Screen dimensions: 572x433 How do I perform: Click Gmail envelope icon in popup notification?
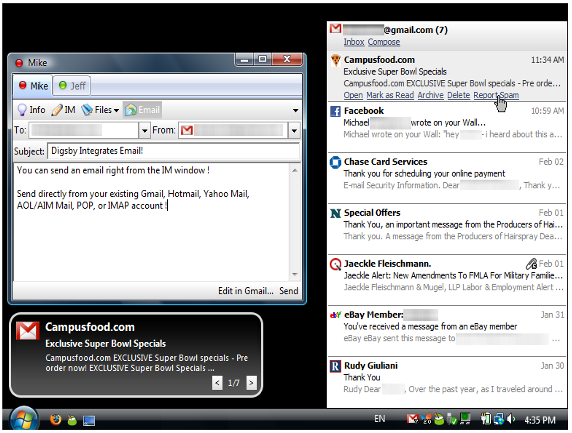[x=28, y=330]
